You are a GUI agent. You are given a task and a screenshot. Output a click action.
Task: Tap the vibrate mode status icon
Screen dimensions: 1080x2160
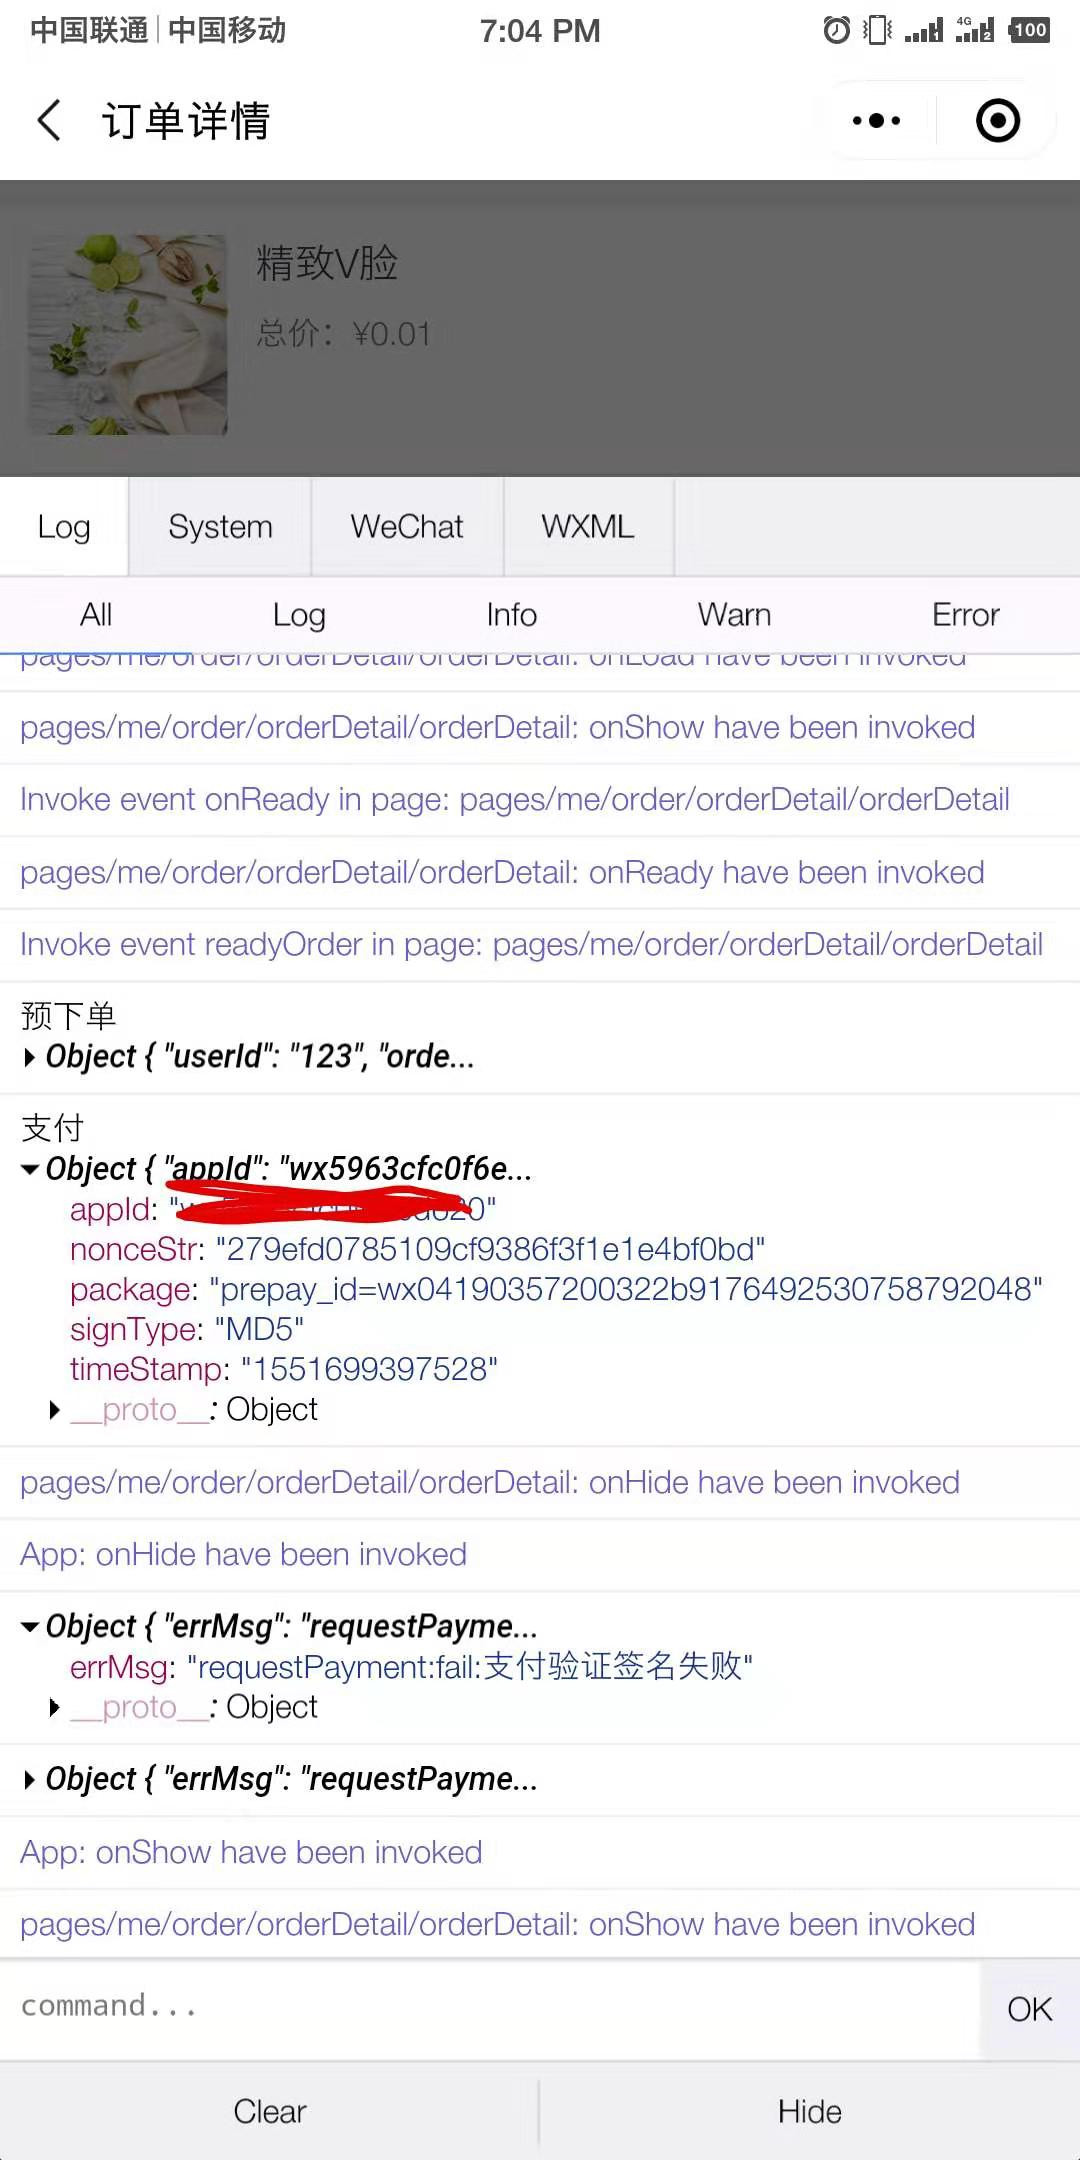(877, 30)
